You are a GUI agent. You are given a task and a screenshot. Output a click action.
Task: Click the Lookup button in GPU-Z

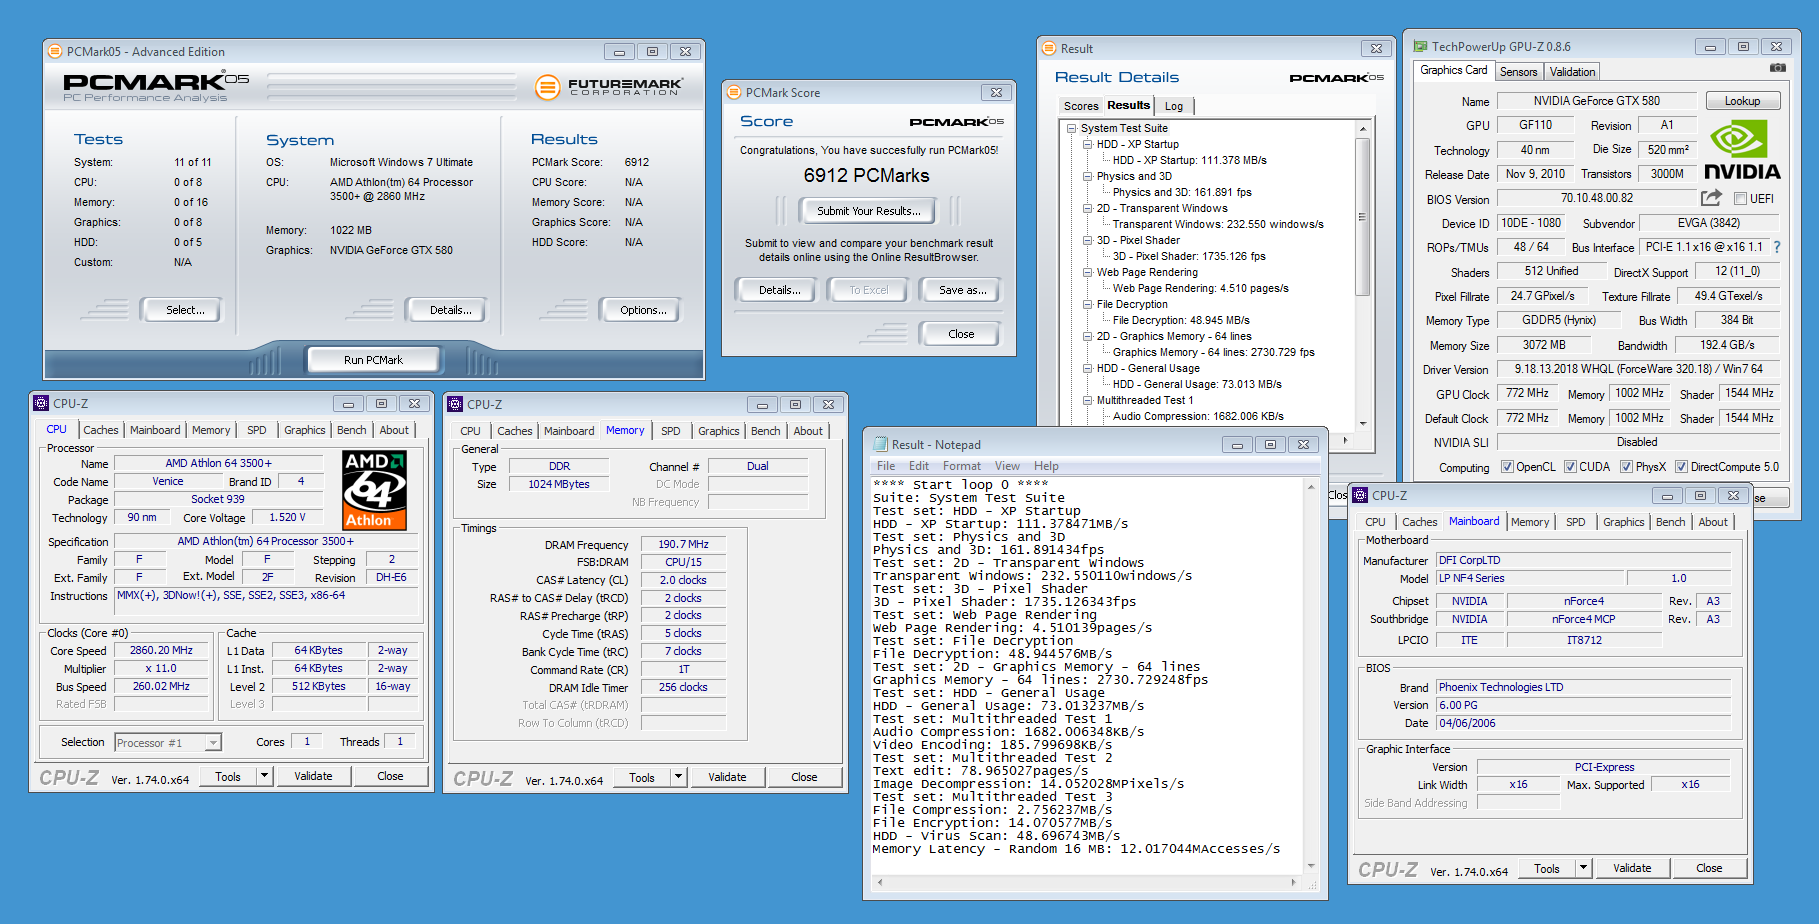click(x=1741, y=101)
